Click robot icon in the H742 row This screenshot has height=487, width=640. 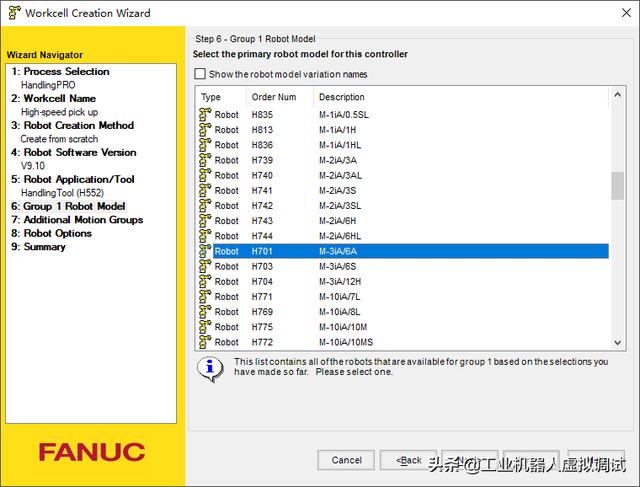click(205, 205)
